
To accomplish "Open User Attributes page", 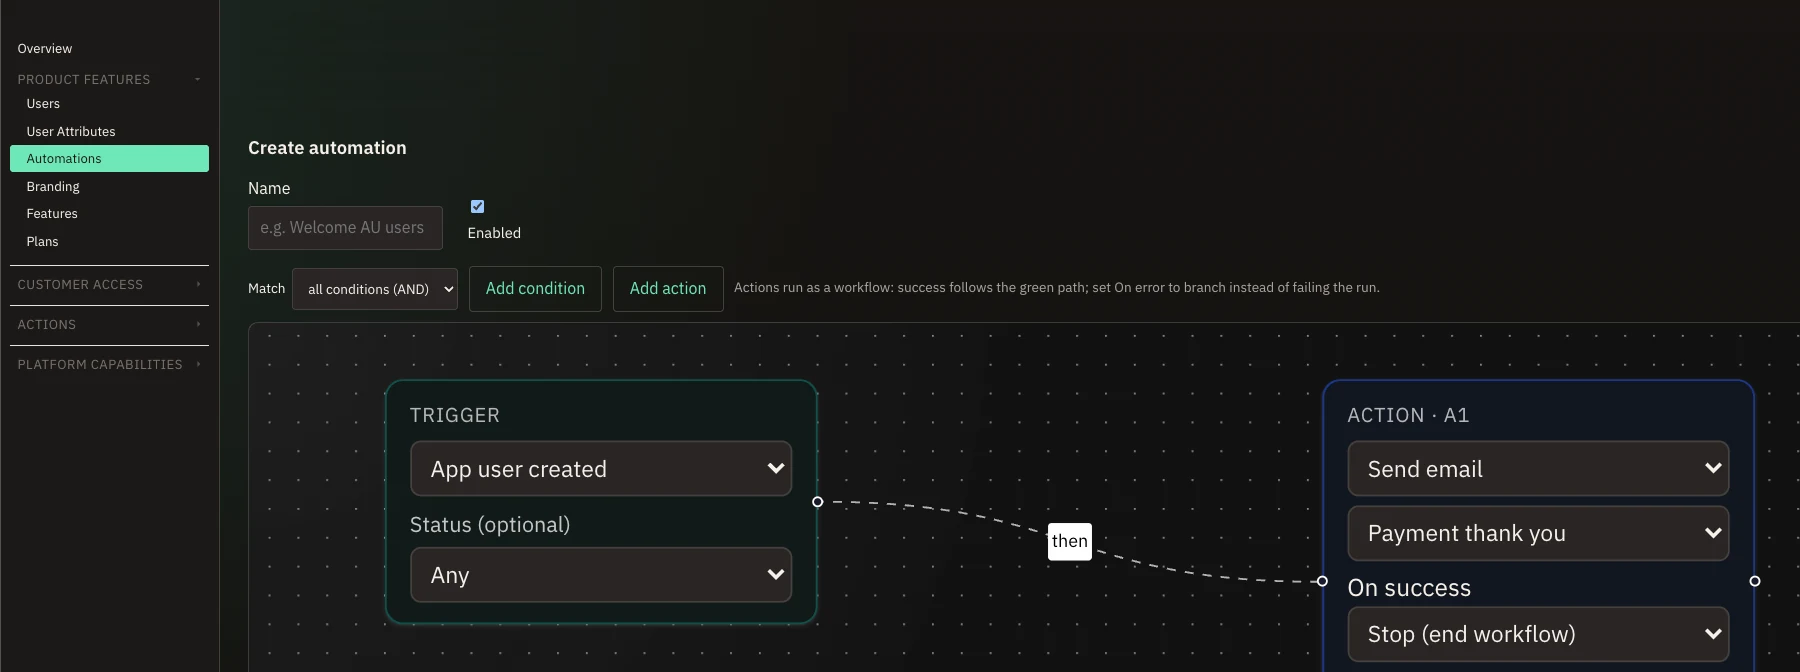I will click(x=71, y=131).
